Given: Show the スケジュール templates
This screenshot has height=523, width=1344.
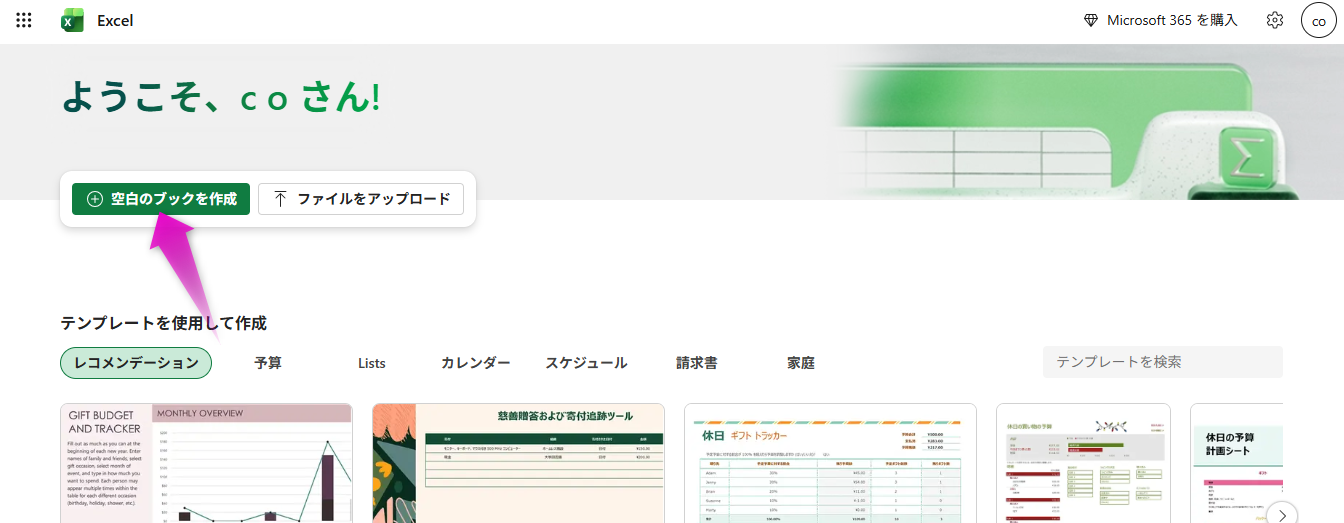Looking at the screenshot, I should coord(586,363).
